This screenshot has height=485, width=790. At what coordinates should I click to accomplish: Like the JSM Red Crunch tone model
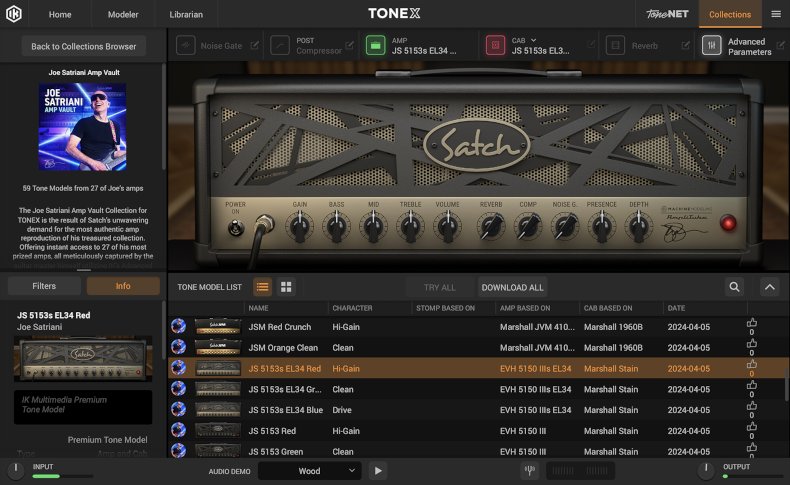pyautogui.click(x=752, y=323)
